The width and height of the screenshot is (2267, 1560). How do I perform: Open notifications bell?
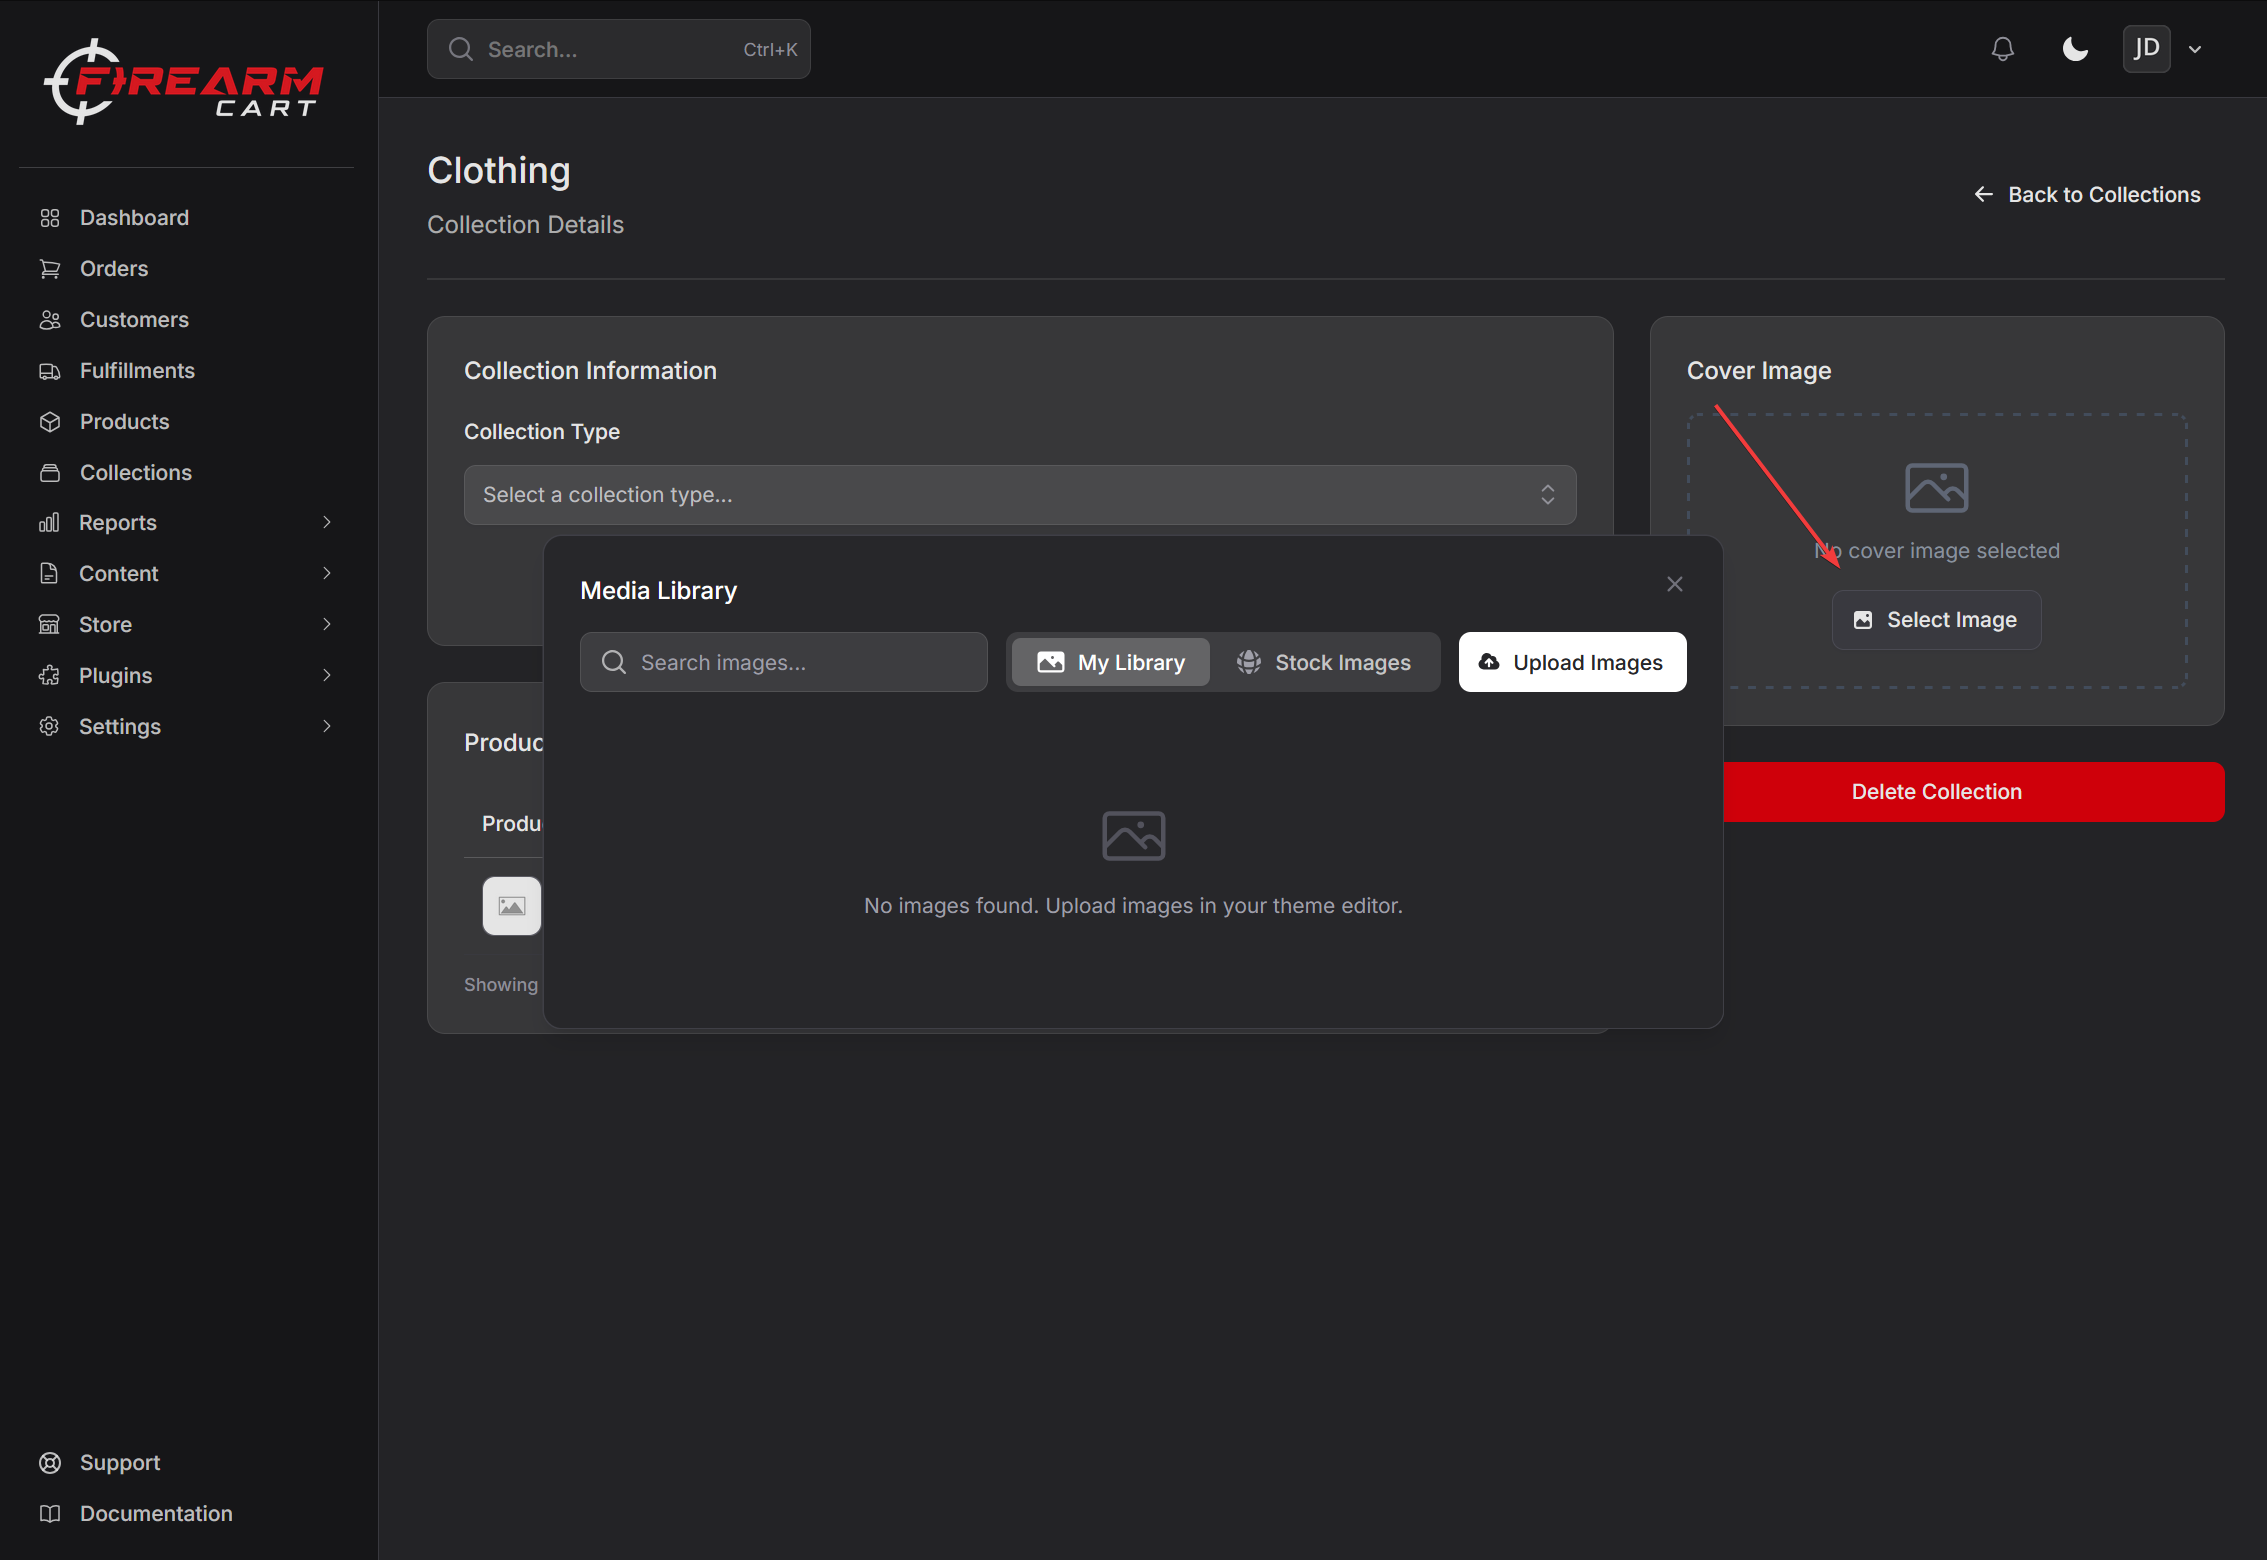click(2003, 49)
